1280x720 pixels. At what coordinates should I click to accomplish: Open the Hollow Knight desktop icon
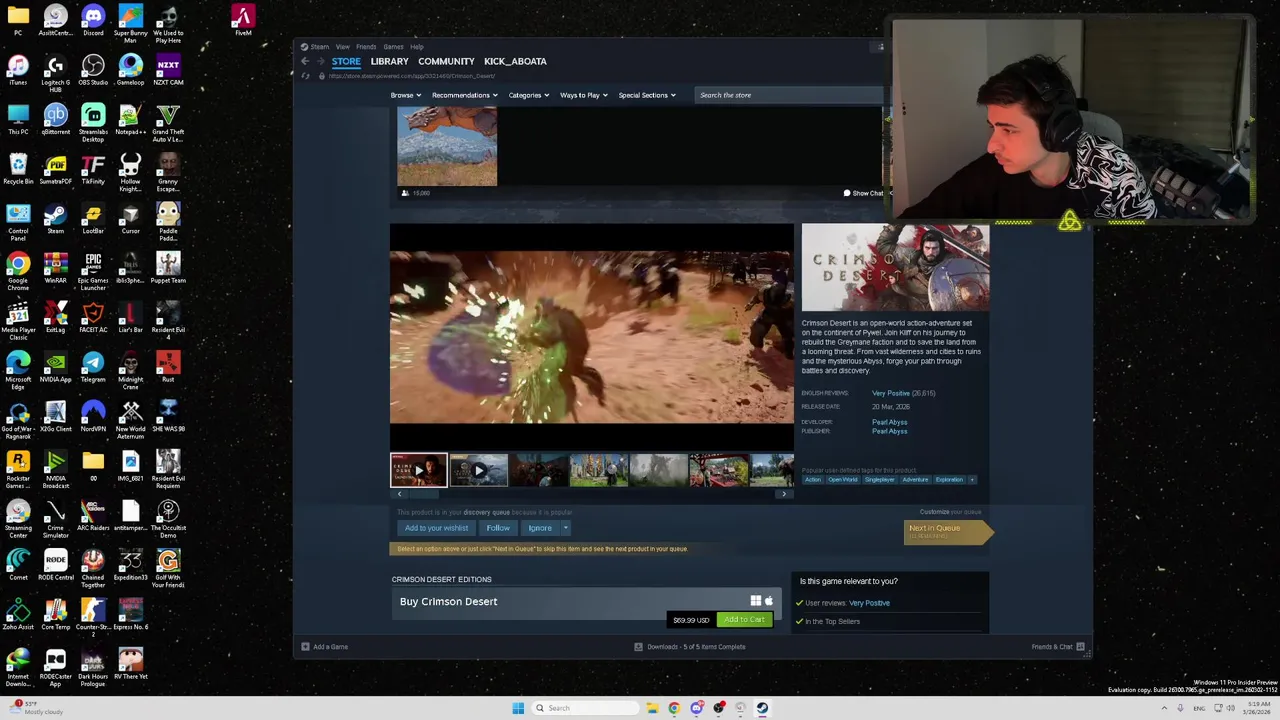click(130, 170)
